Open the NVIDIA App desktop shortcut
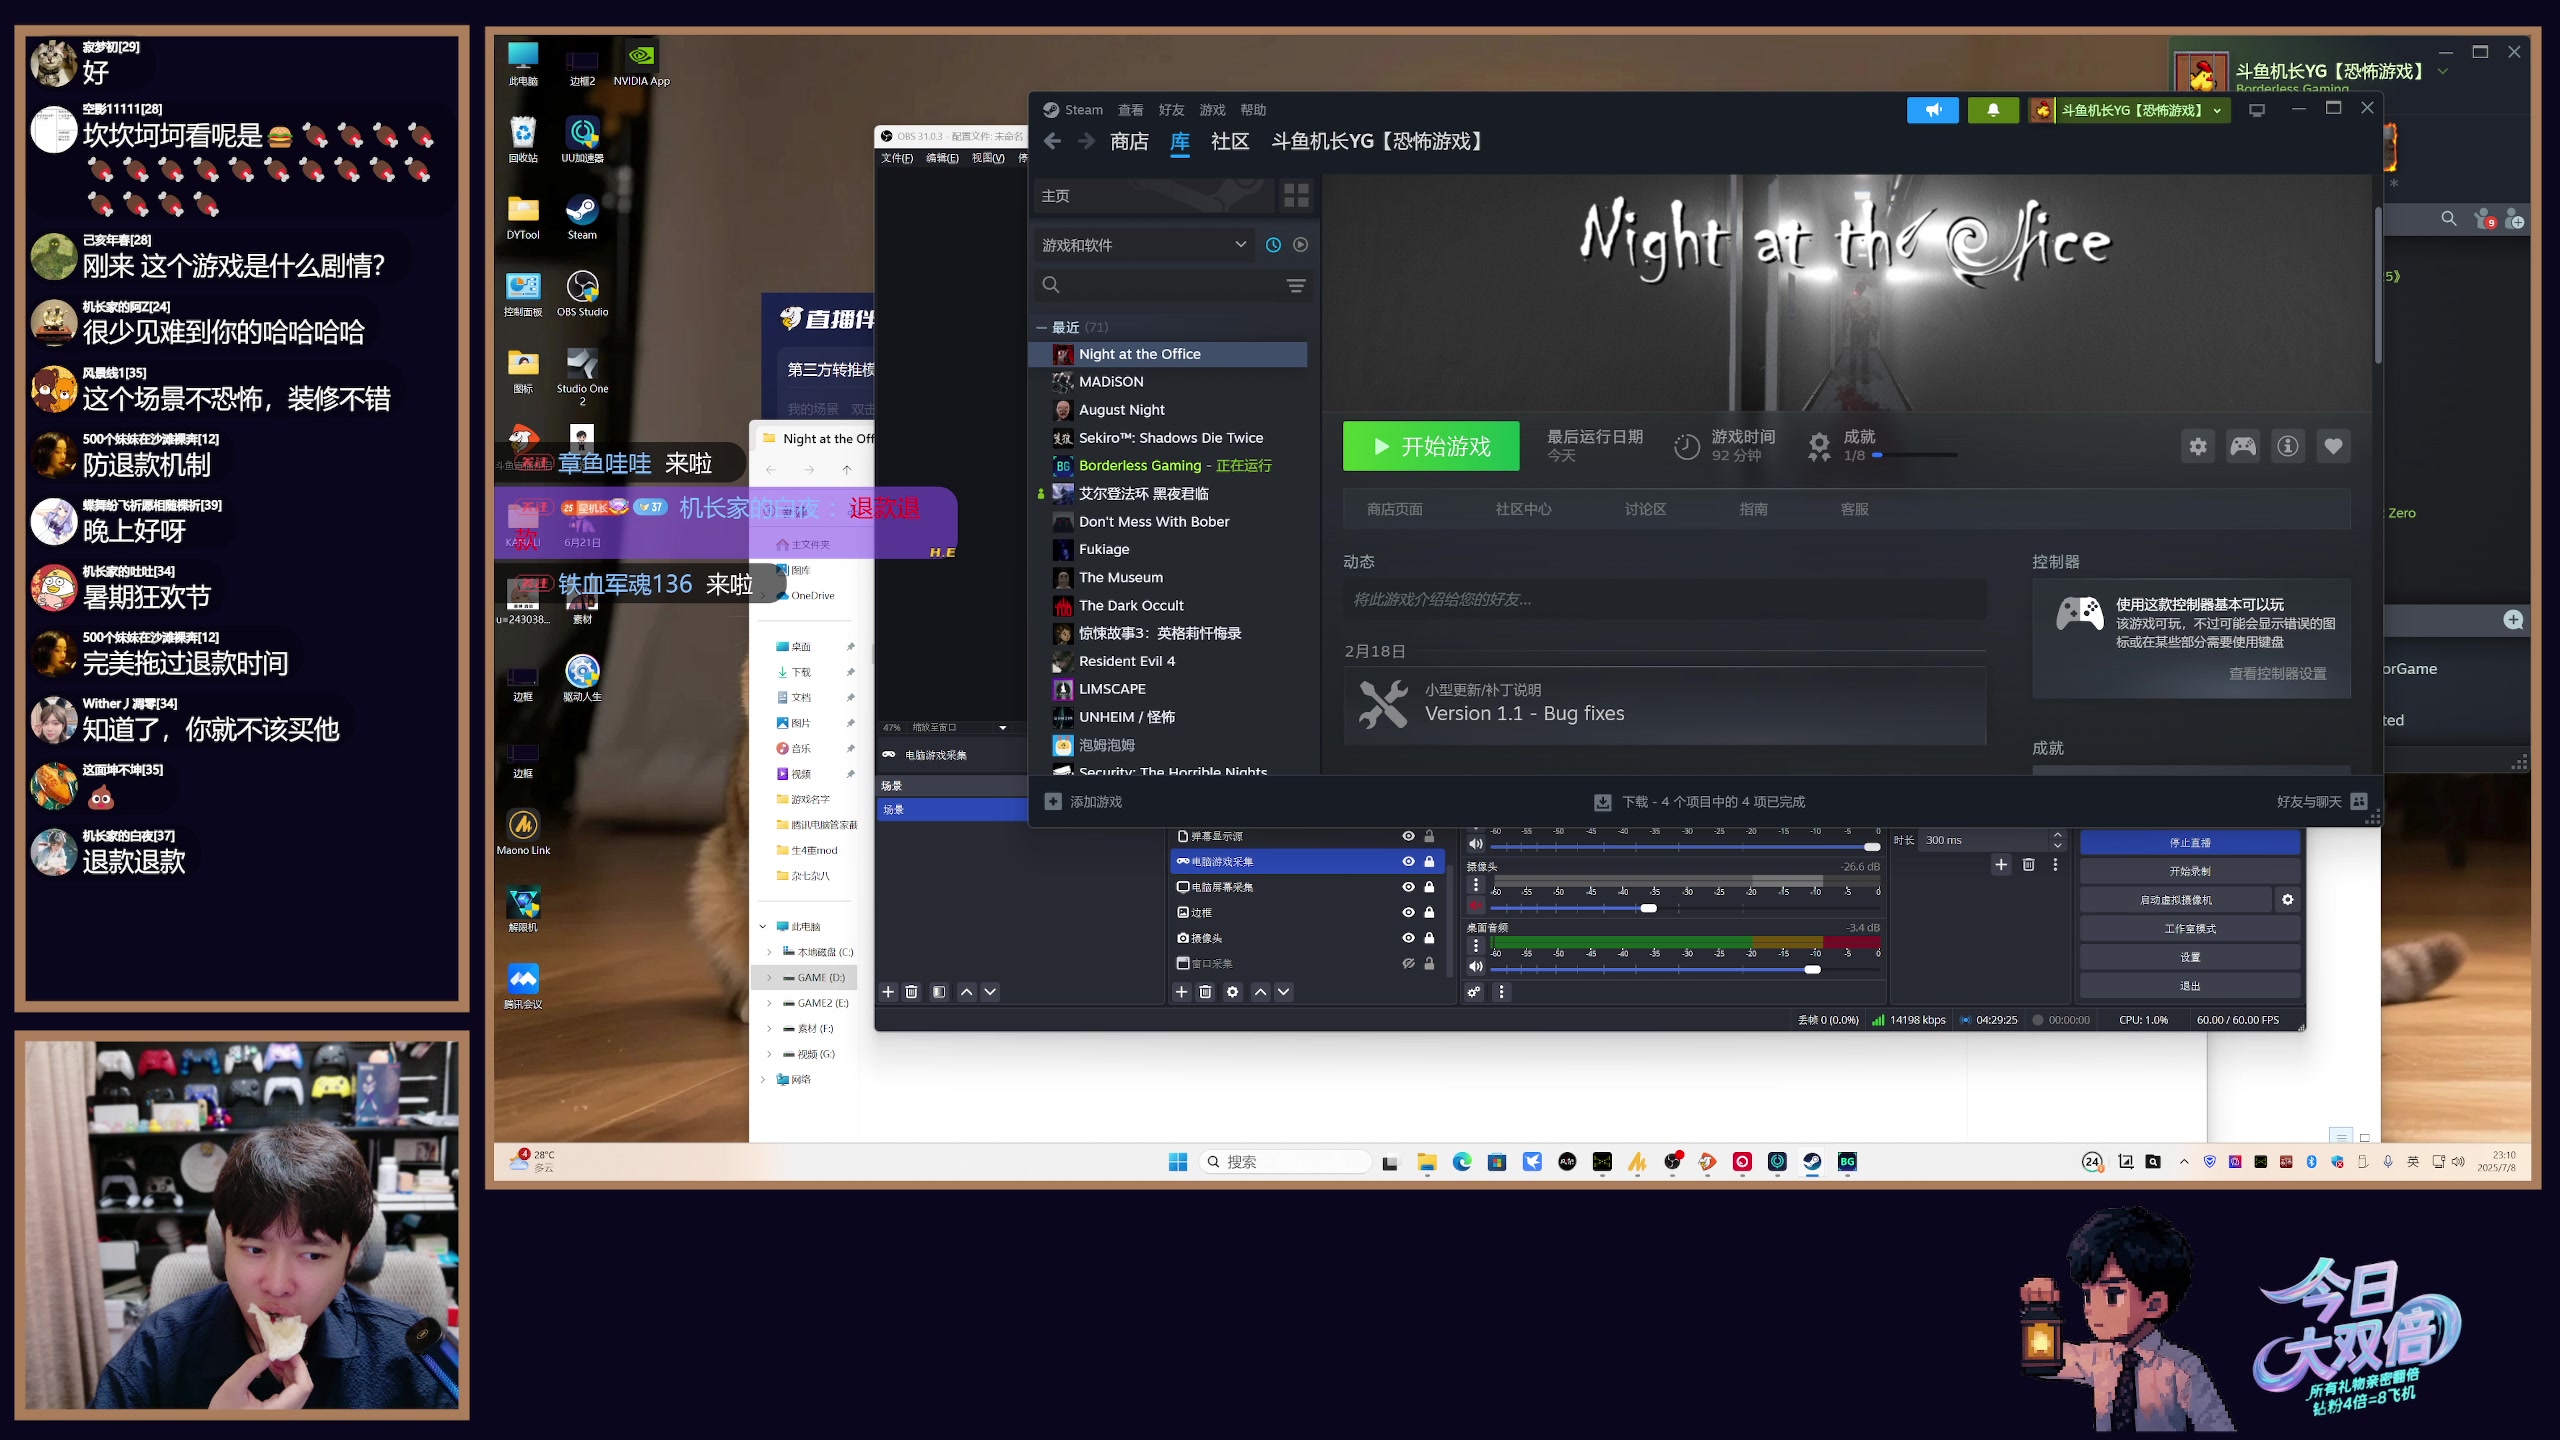The height and width of the screenshot is (1440, 2560). coord(641,63)
